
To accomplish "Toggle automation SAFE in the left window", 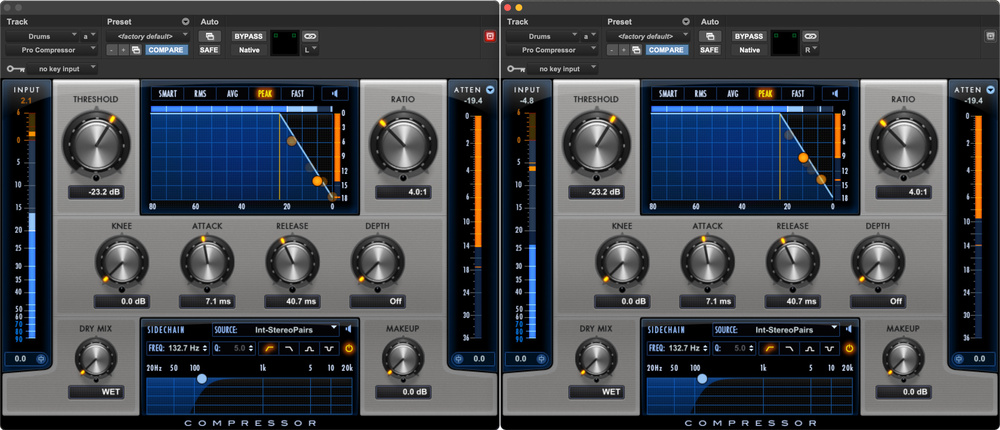I will point(209,49).
